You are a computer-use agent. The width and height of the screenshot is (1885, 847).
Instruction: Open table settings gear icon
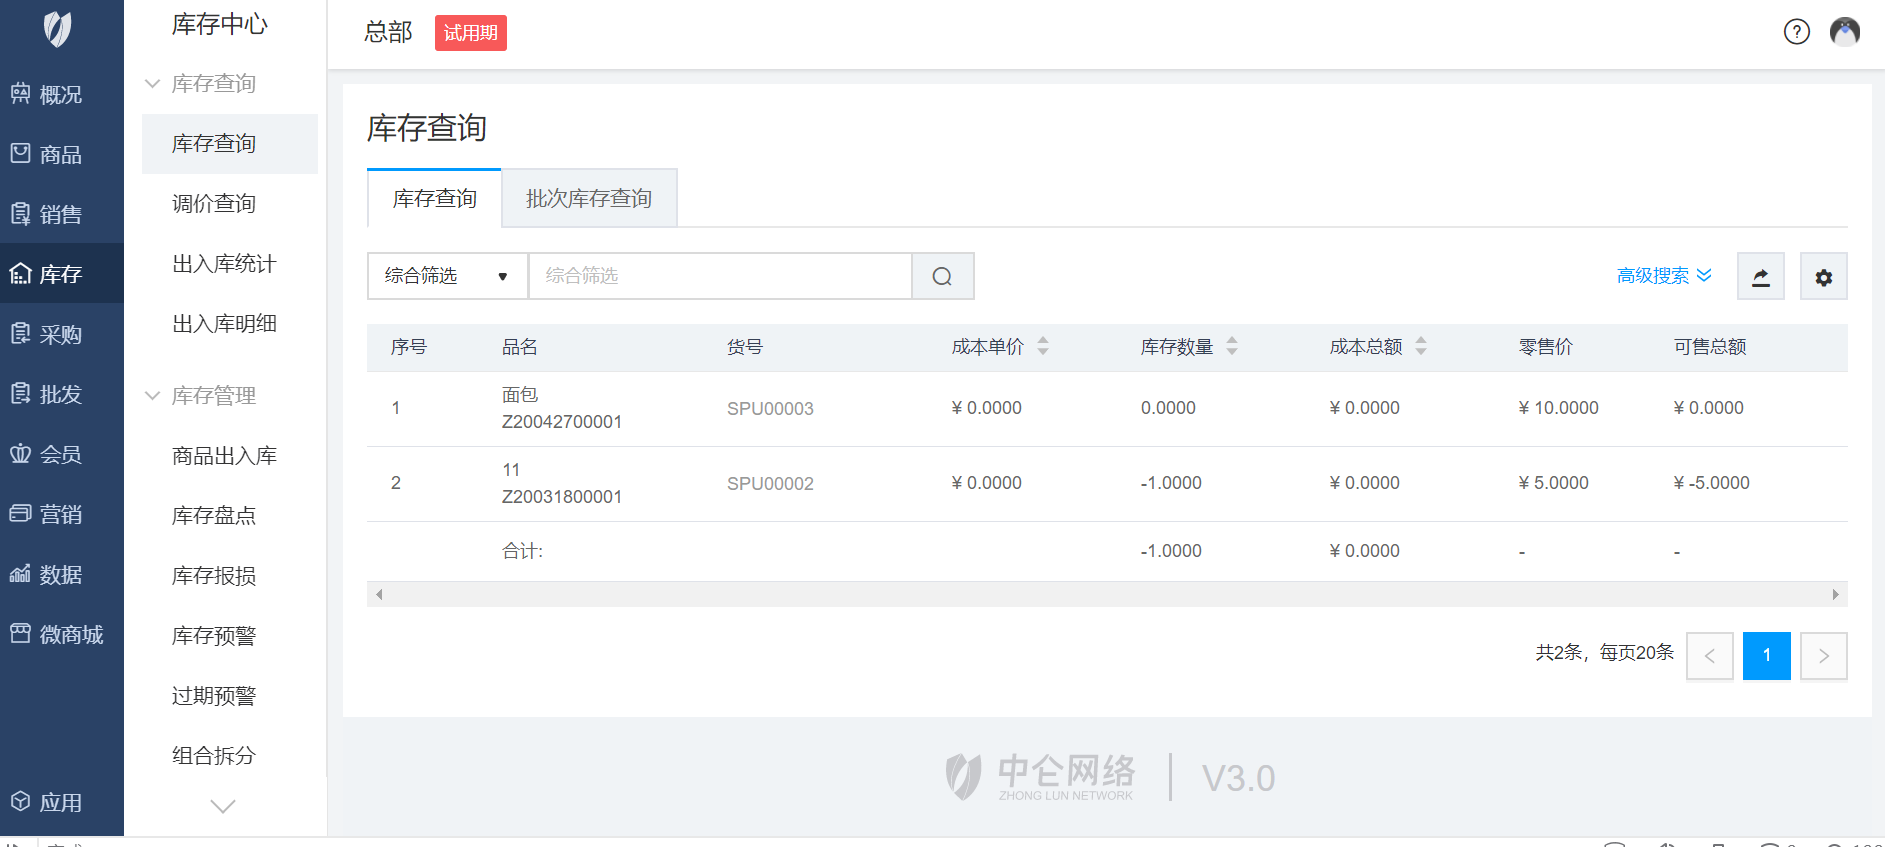[x=1823, y=277]
